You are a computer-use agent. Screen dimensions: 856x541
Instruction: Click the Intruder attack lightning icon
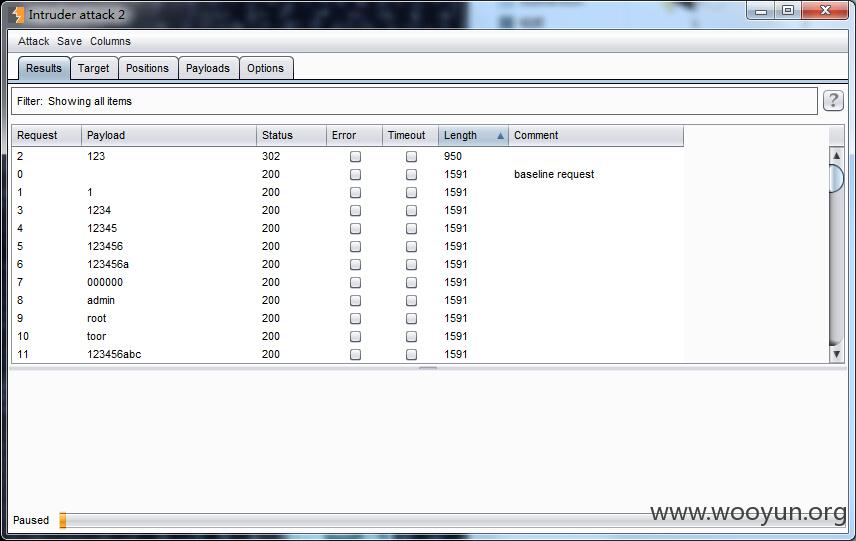[18, 15]
